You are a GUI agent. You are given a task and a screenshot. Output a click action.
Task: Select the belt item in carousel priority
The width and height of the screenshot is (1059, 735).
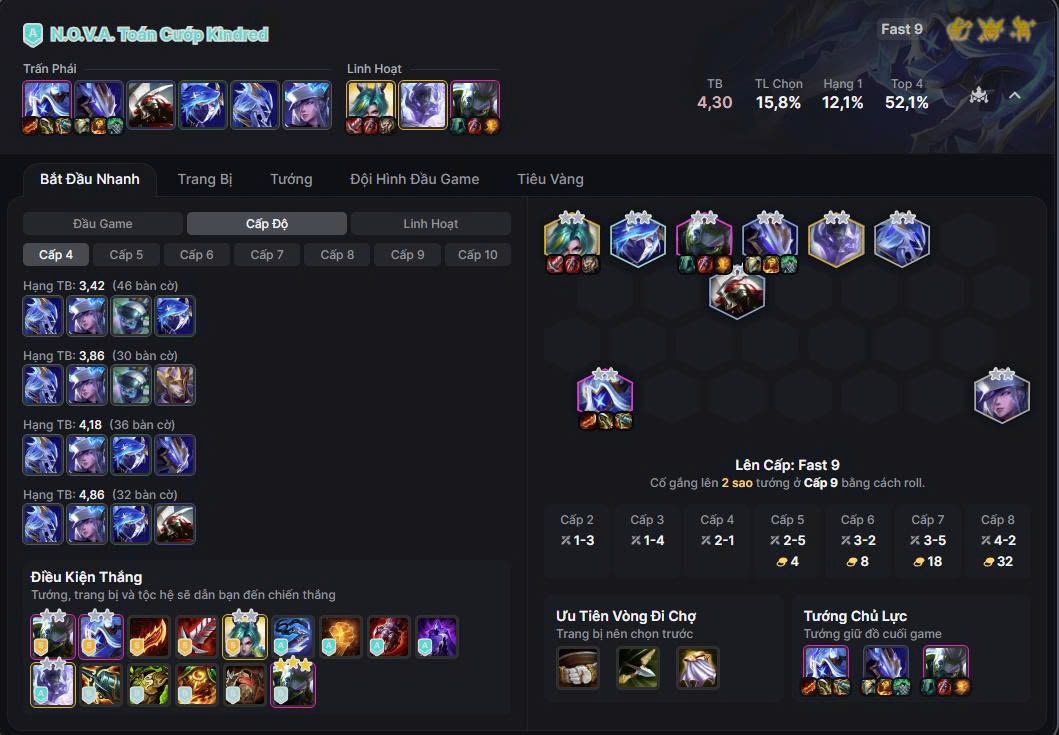coord(577,667)
